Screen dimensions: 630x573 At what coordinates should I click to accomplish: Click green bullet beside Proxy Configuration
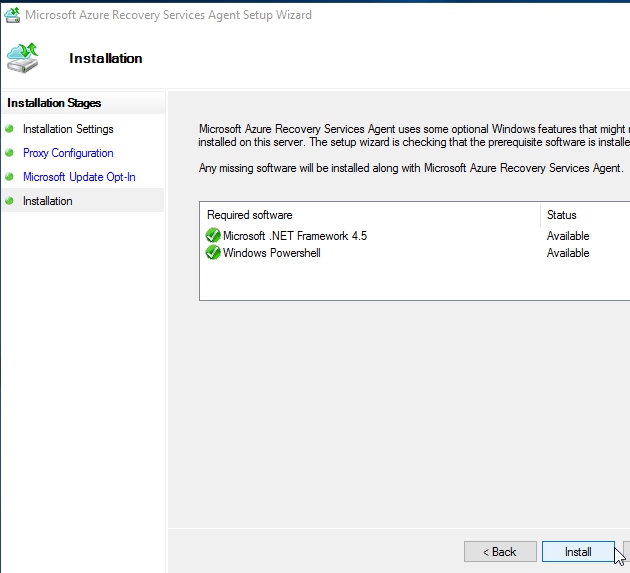tap(10, 153)
